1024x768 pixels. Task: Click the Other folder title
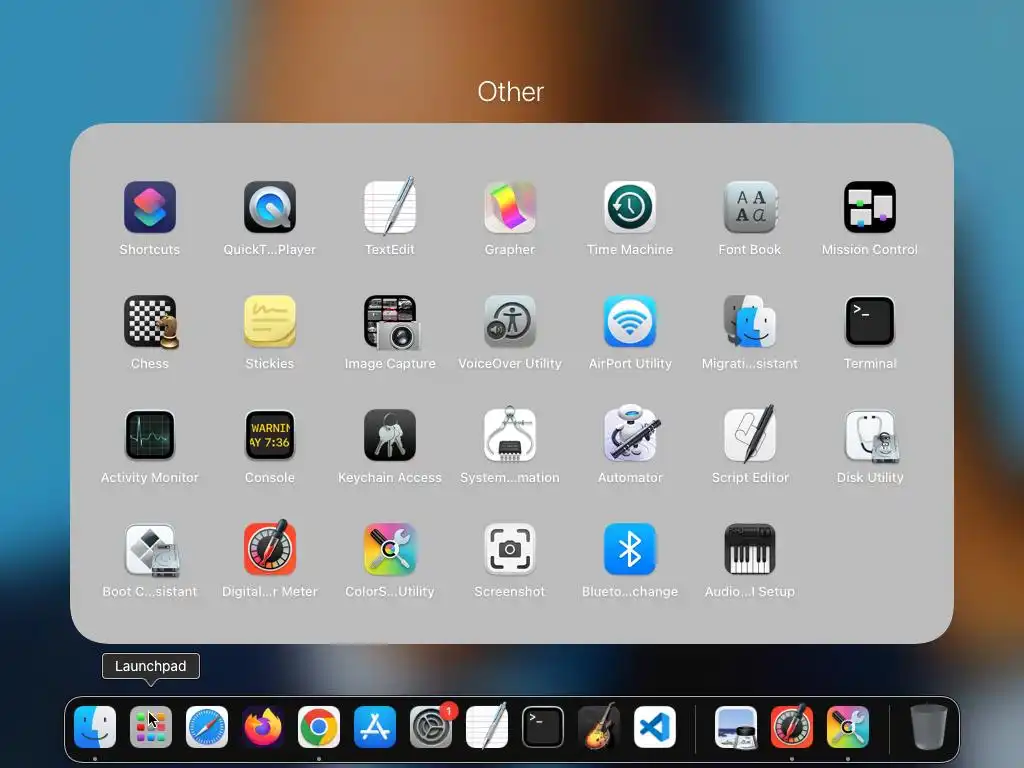(511, 92)
